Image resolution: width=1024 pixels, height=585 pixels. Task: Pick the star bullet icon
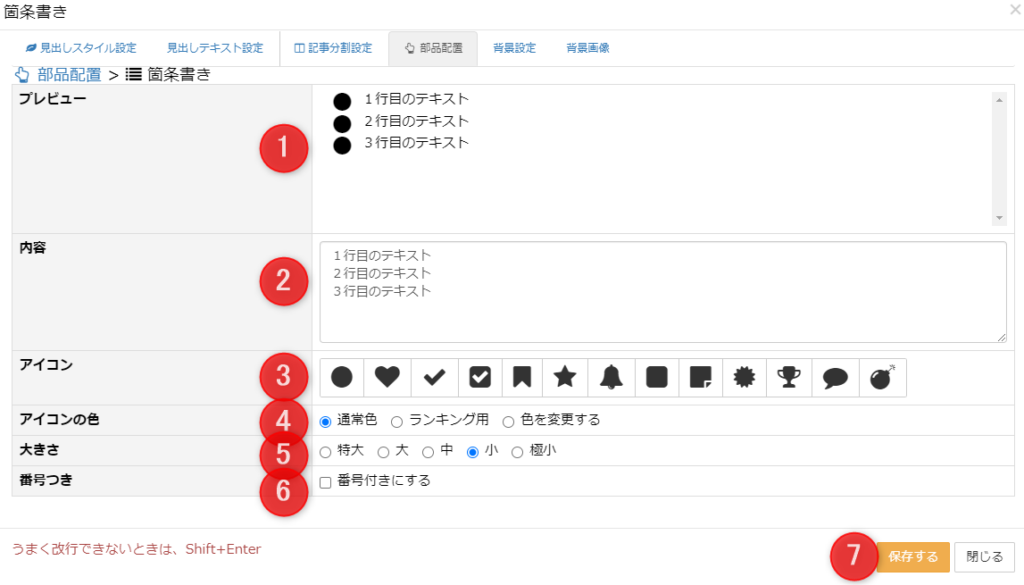coord(565,377)
